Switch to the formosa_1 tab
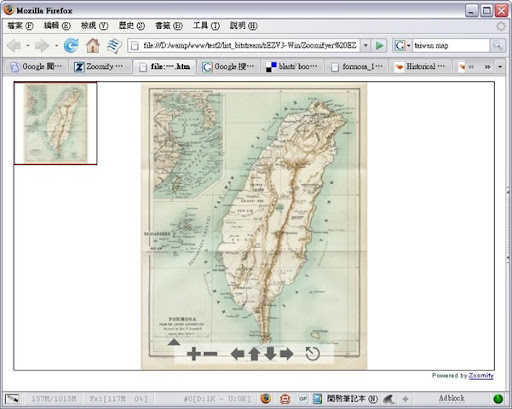Image resolution: width=512 pixels, height=409 pixels. pos(356,67)
